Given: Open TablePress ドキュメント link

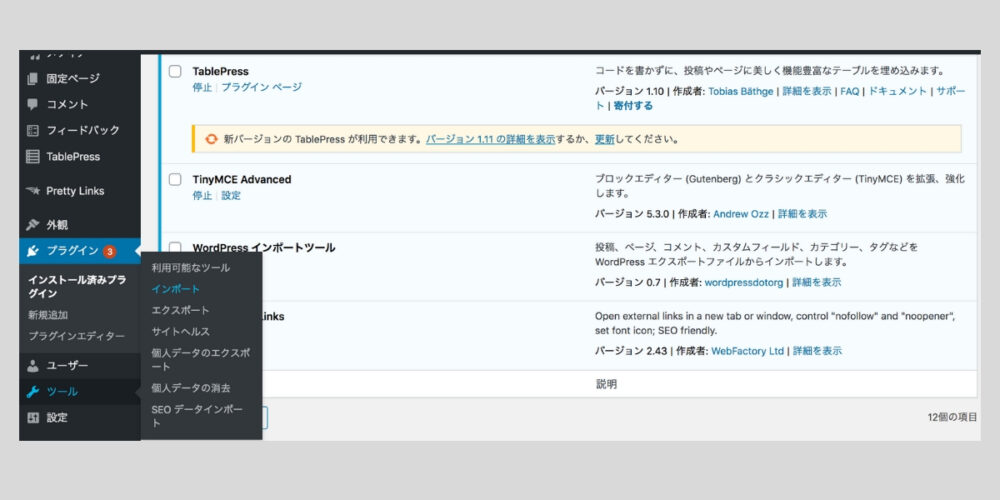Looking at the screenshot, I should coord(897,91).
